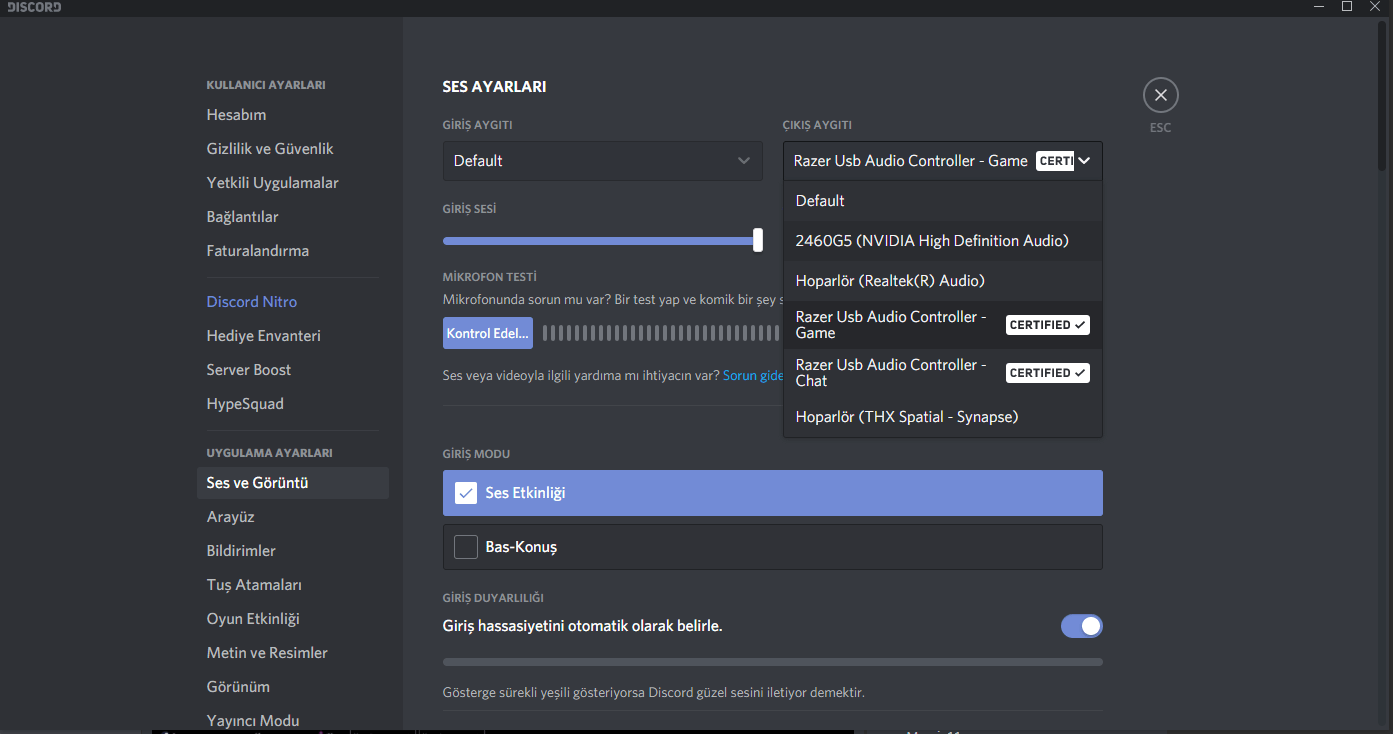Select Ses ve Görüntü in the sidebar
1393x734 pixels.
(x=292, y=483)
